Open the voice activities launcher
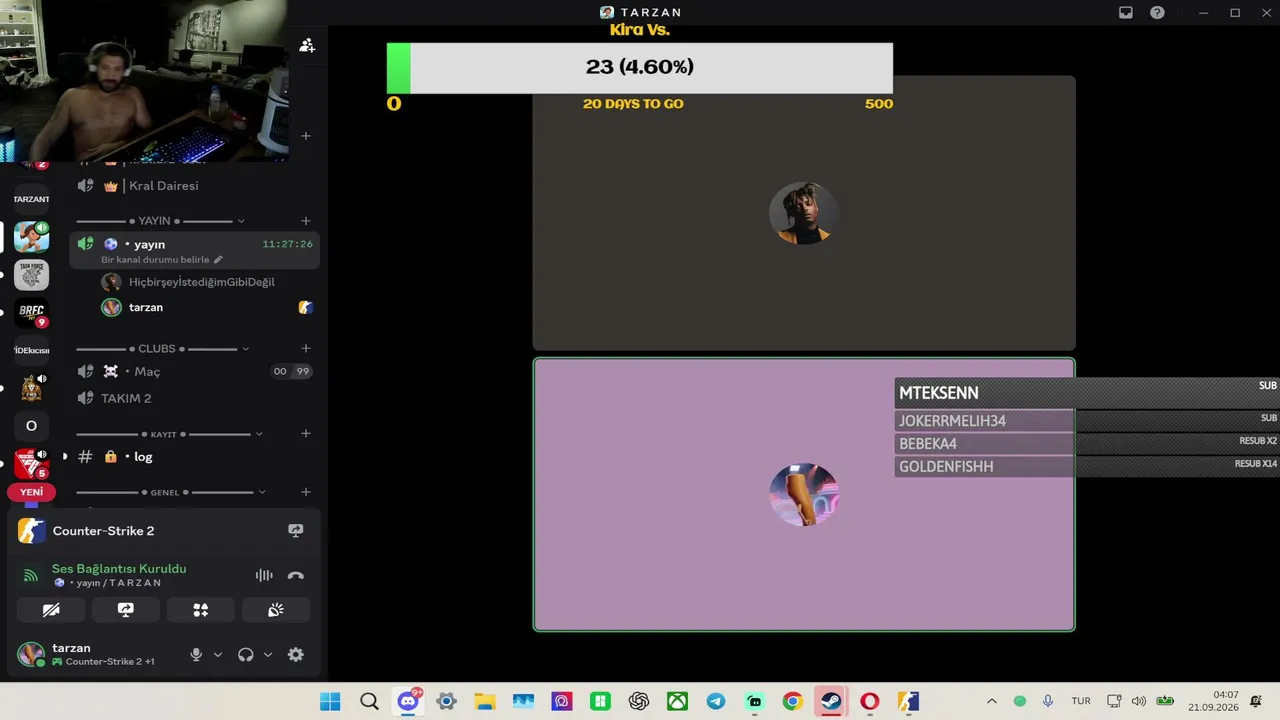 (201, 610)
